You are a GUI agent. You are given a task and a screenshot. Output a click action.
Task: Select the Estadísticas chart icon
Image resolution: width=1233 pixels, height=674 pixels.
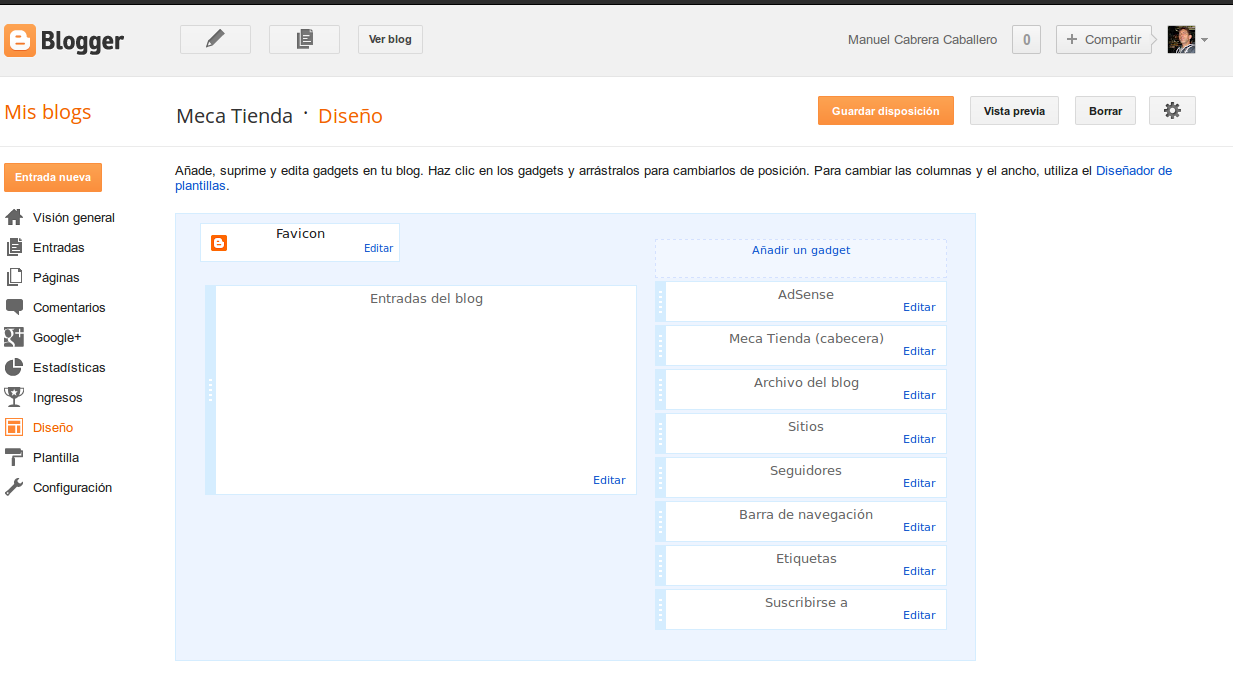(14, 367)
